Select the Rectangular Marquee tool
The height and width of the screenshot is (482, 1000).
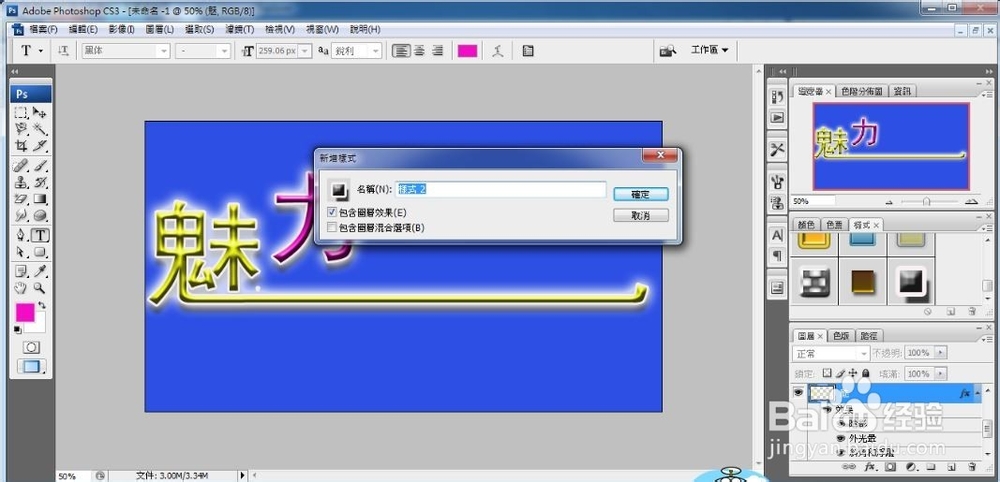click(22, 113)
